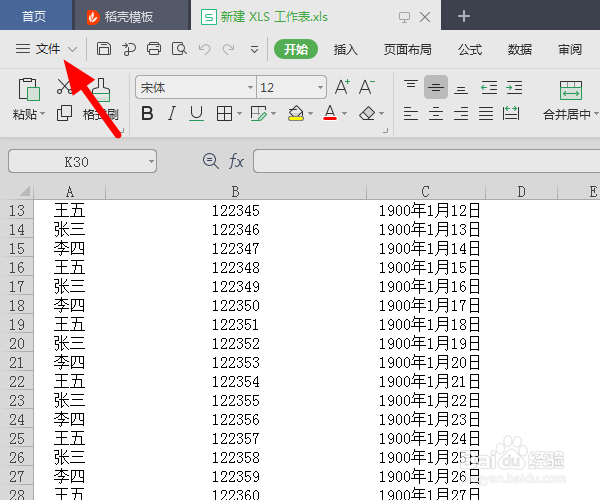The width and height of the screenshot is (600, 500).
Task: Increase indent icon
Action: 514,88
